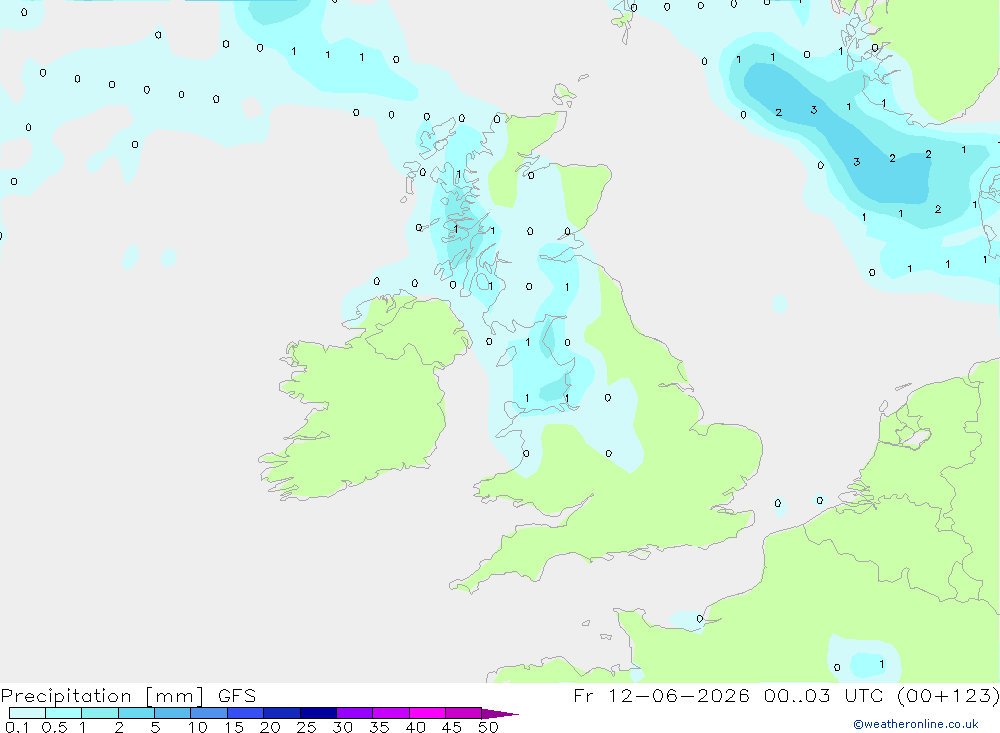Click the '10' legend scale label
Screen dimensions: 1000x733
click(x=198, y=727)
